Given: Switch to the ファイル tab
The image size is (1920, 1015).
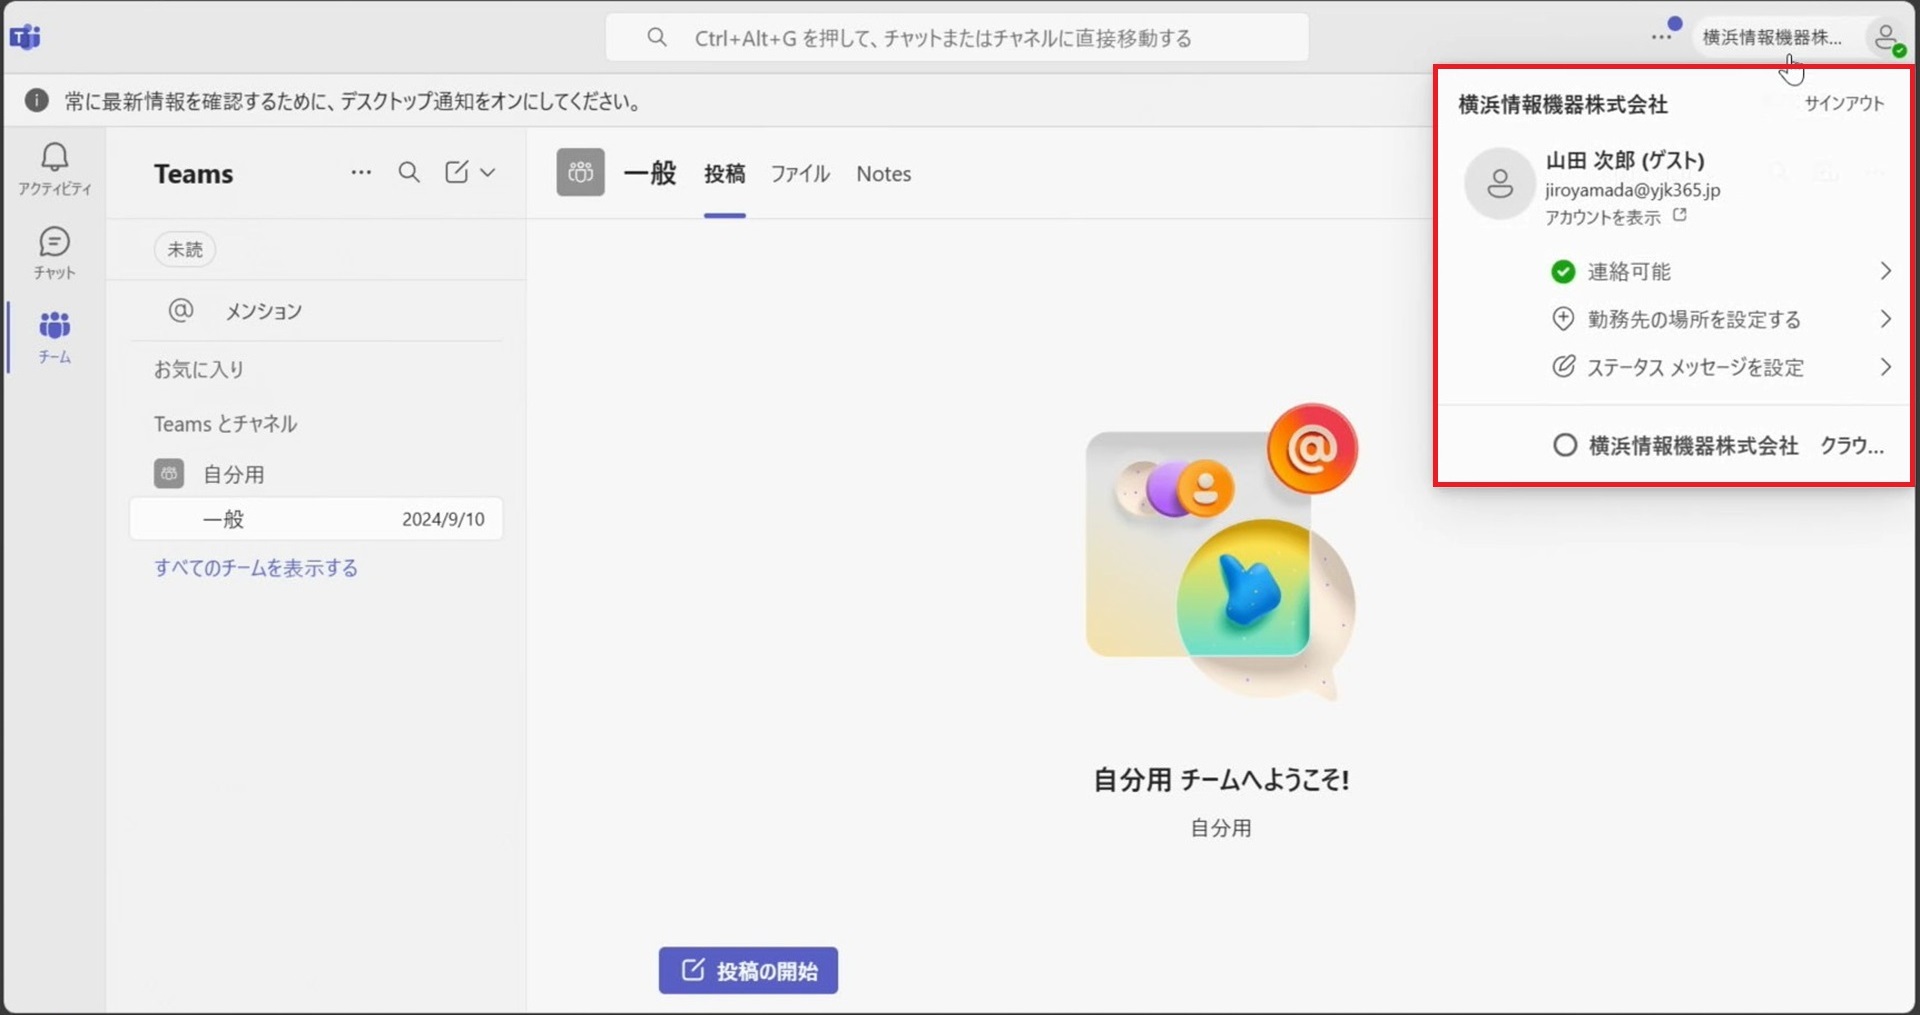Looking at the screenshot, I should click(800, 174).
